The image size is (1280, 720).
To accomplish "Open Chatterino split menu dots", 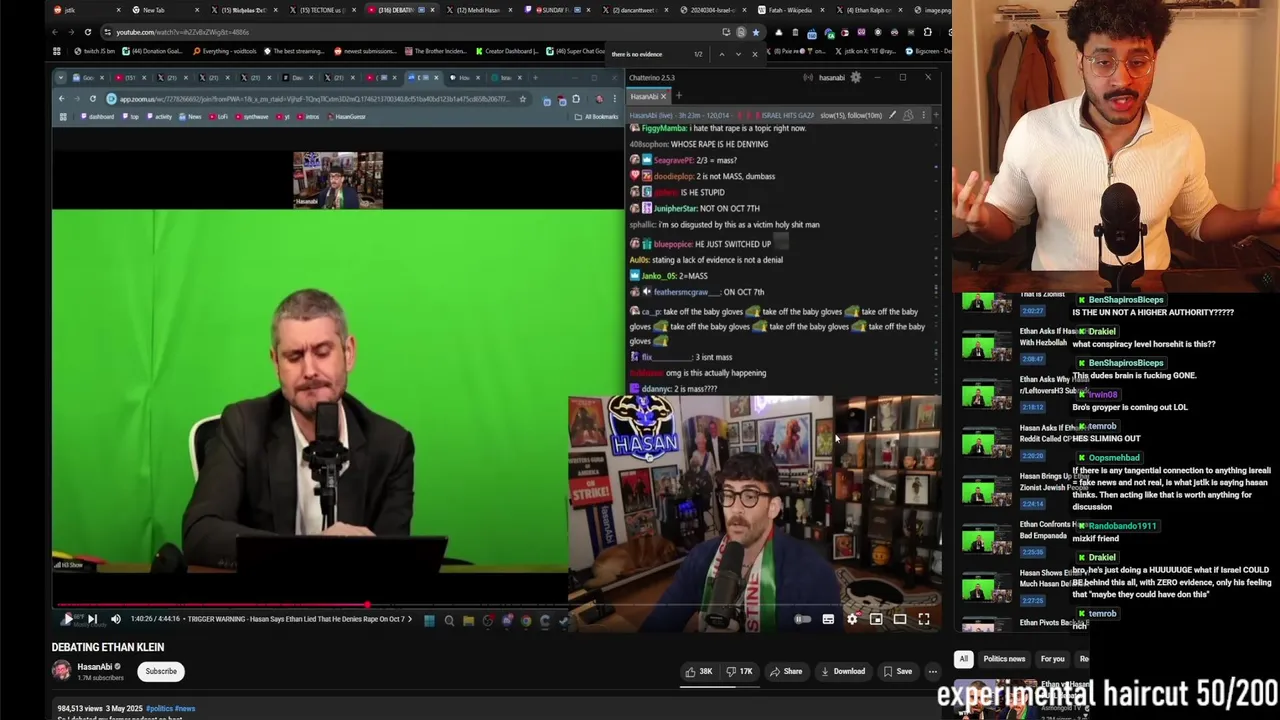I will coord(924,115).
